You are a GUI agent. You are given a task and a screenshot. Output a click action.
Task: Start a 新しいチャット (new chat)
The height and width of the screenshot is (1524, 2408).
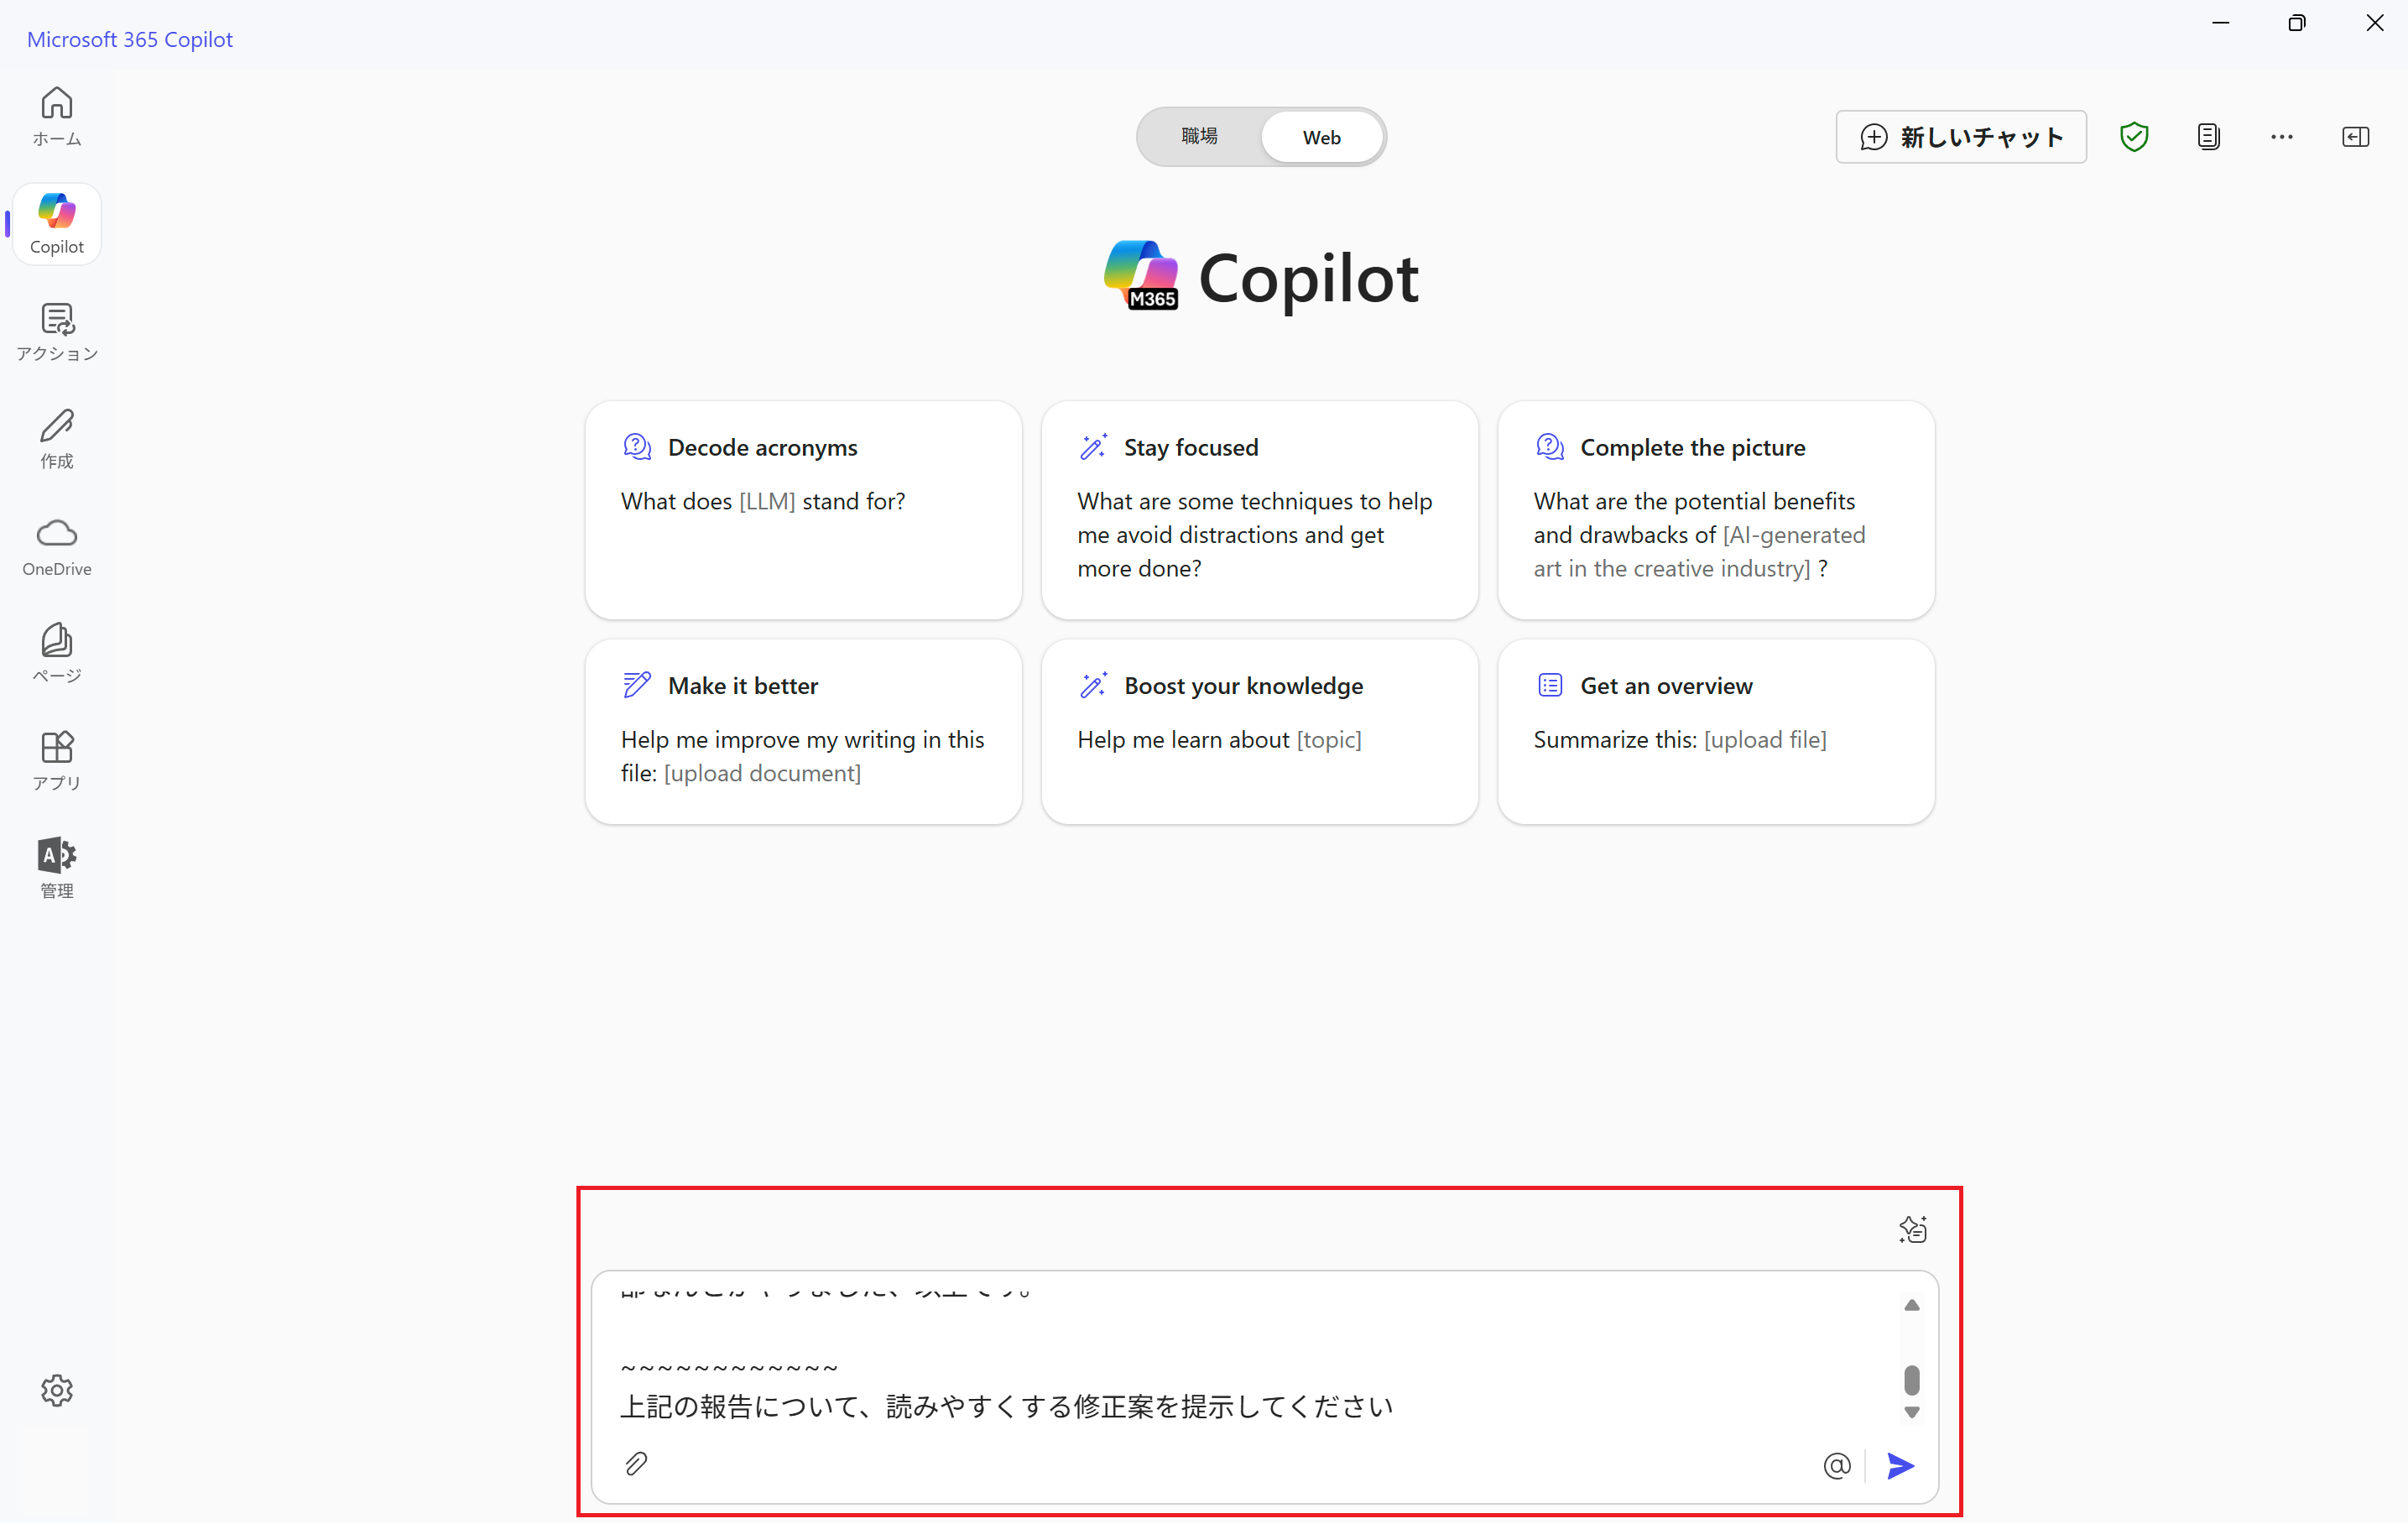pos(1961,137)
